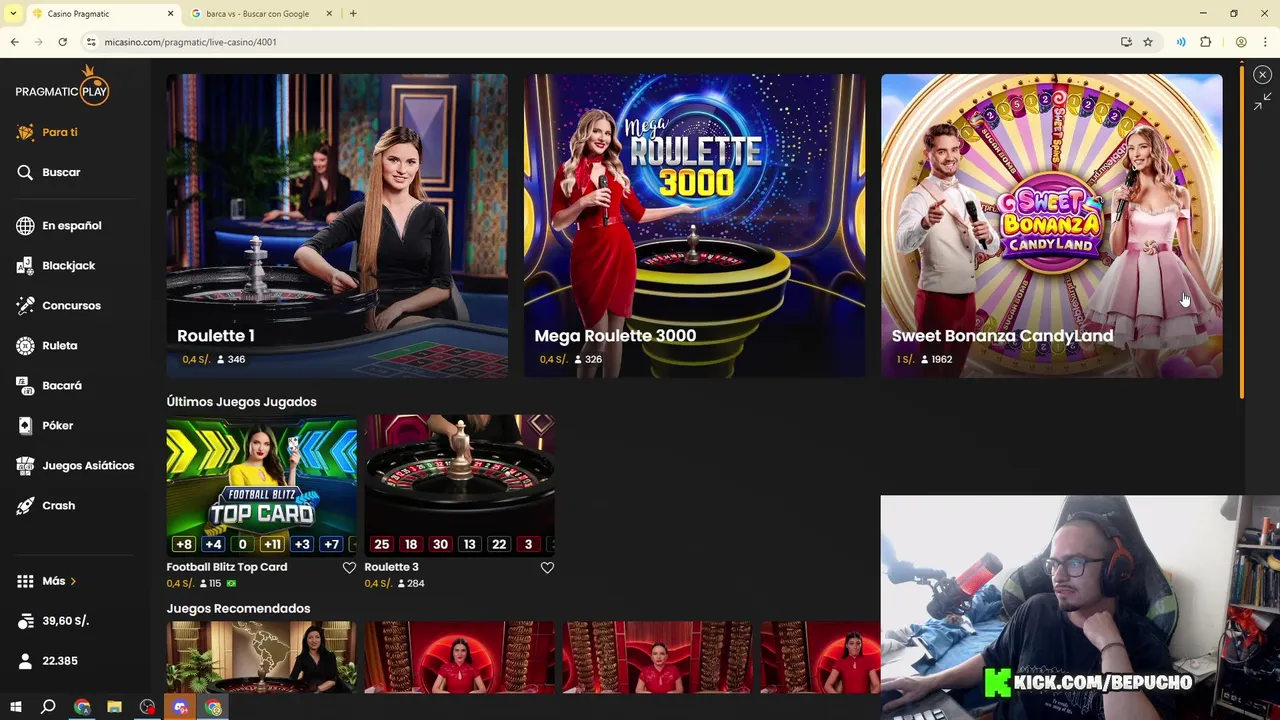This screenshot has height=720, width=1280.
Task: Click Juegos Recomendados heading
Action: [238, 608]
